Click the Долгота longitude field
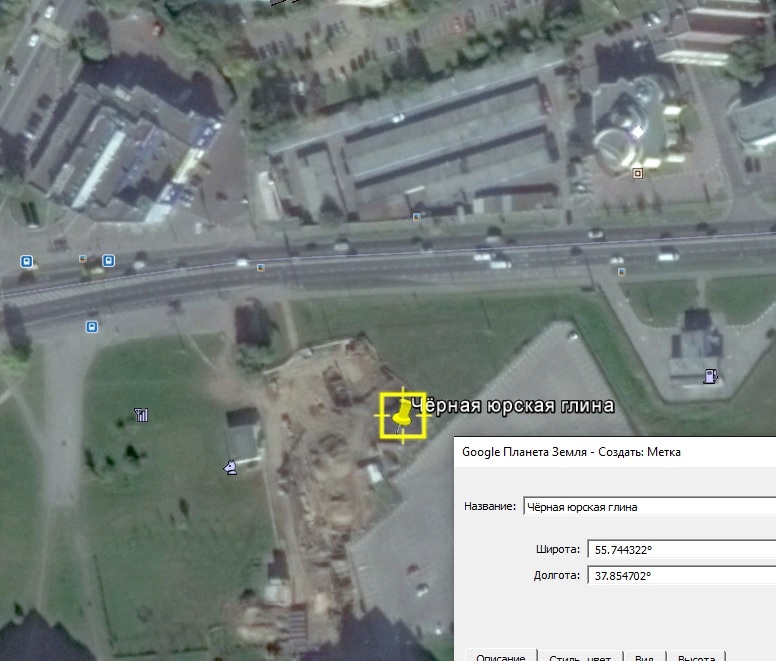Viewport: 776px width, 661px height. [x=680, y=576]
